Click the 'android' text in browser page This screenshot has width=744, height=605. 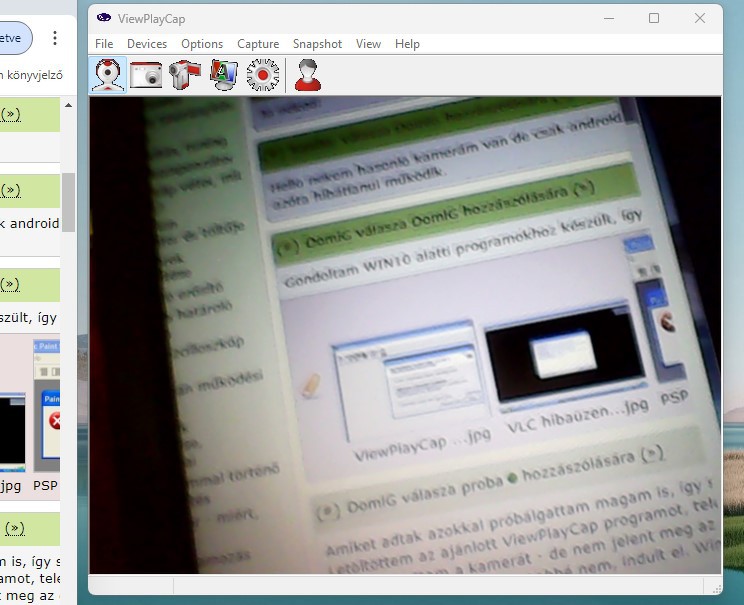(x=35, y=223)
